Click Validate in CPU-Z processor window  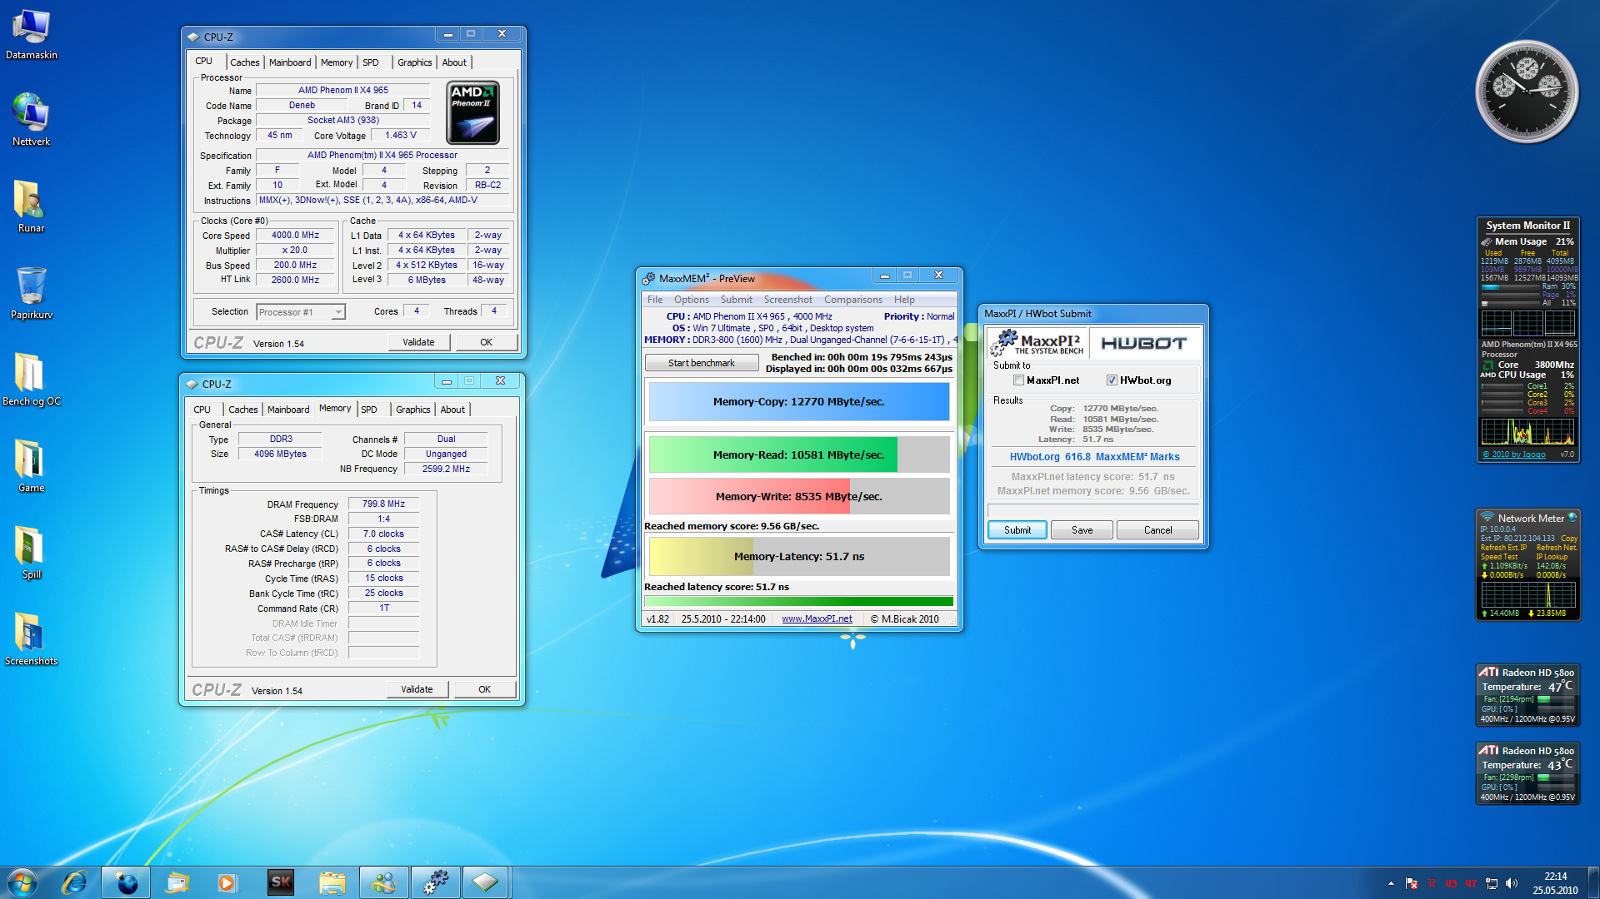[419, 342]
